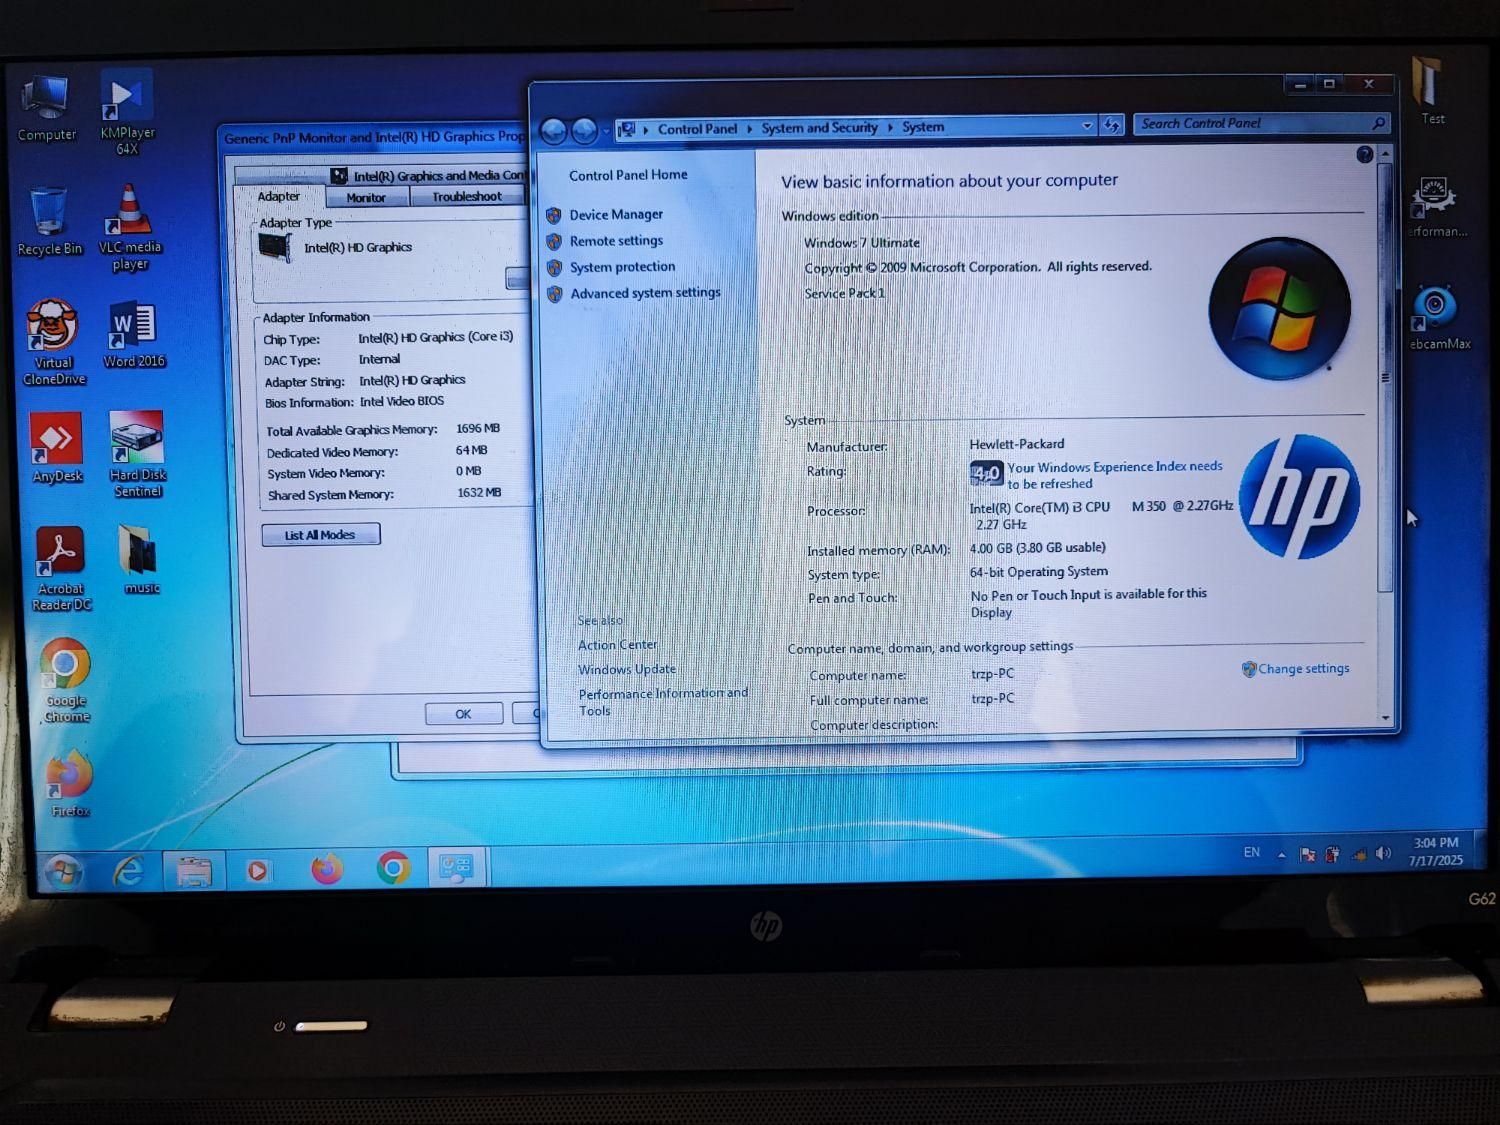Open Acrobat Reader DC shortcut
Screen dimensions: 1500x1125
61,568
